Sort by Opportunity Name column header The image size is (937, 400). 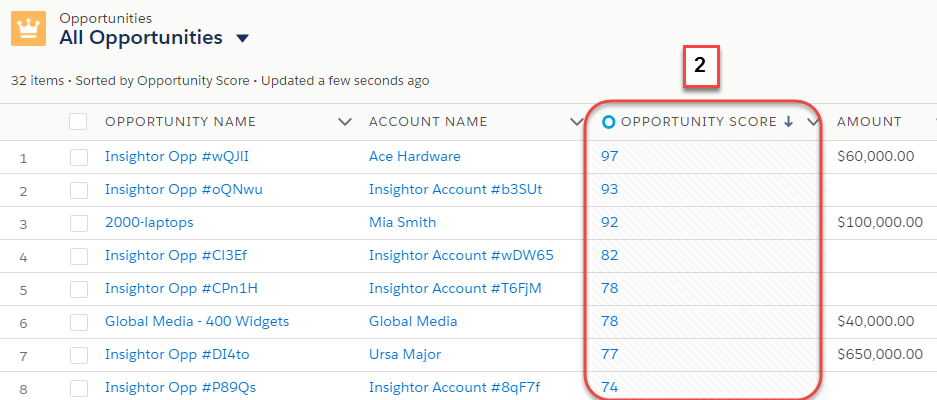180,122
